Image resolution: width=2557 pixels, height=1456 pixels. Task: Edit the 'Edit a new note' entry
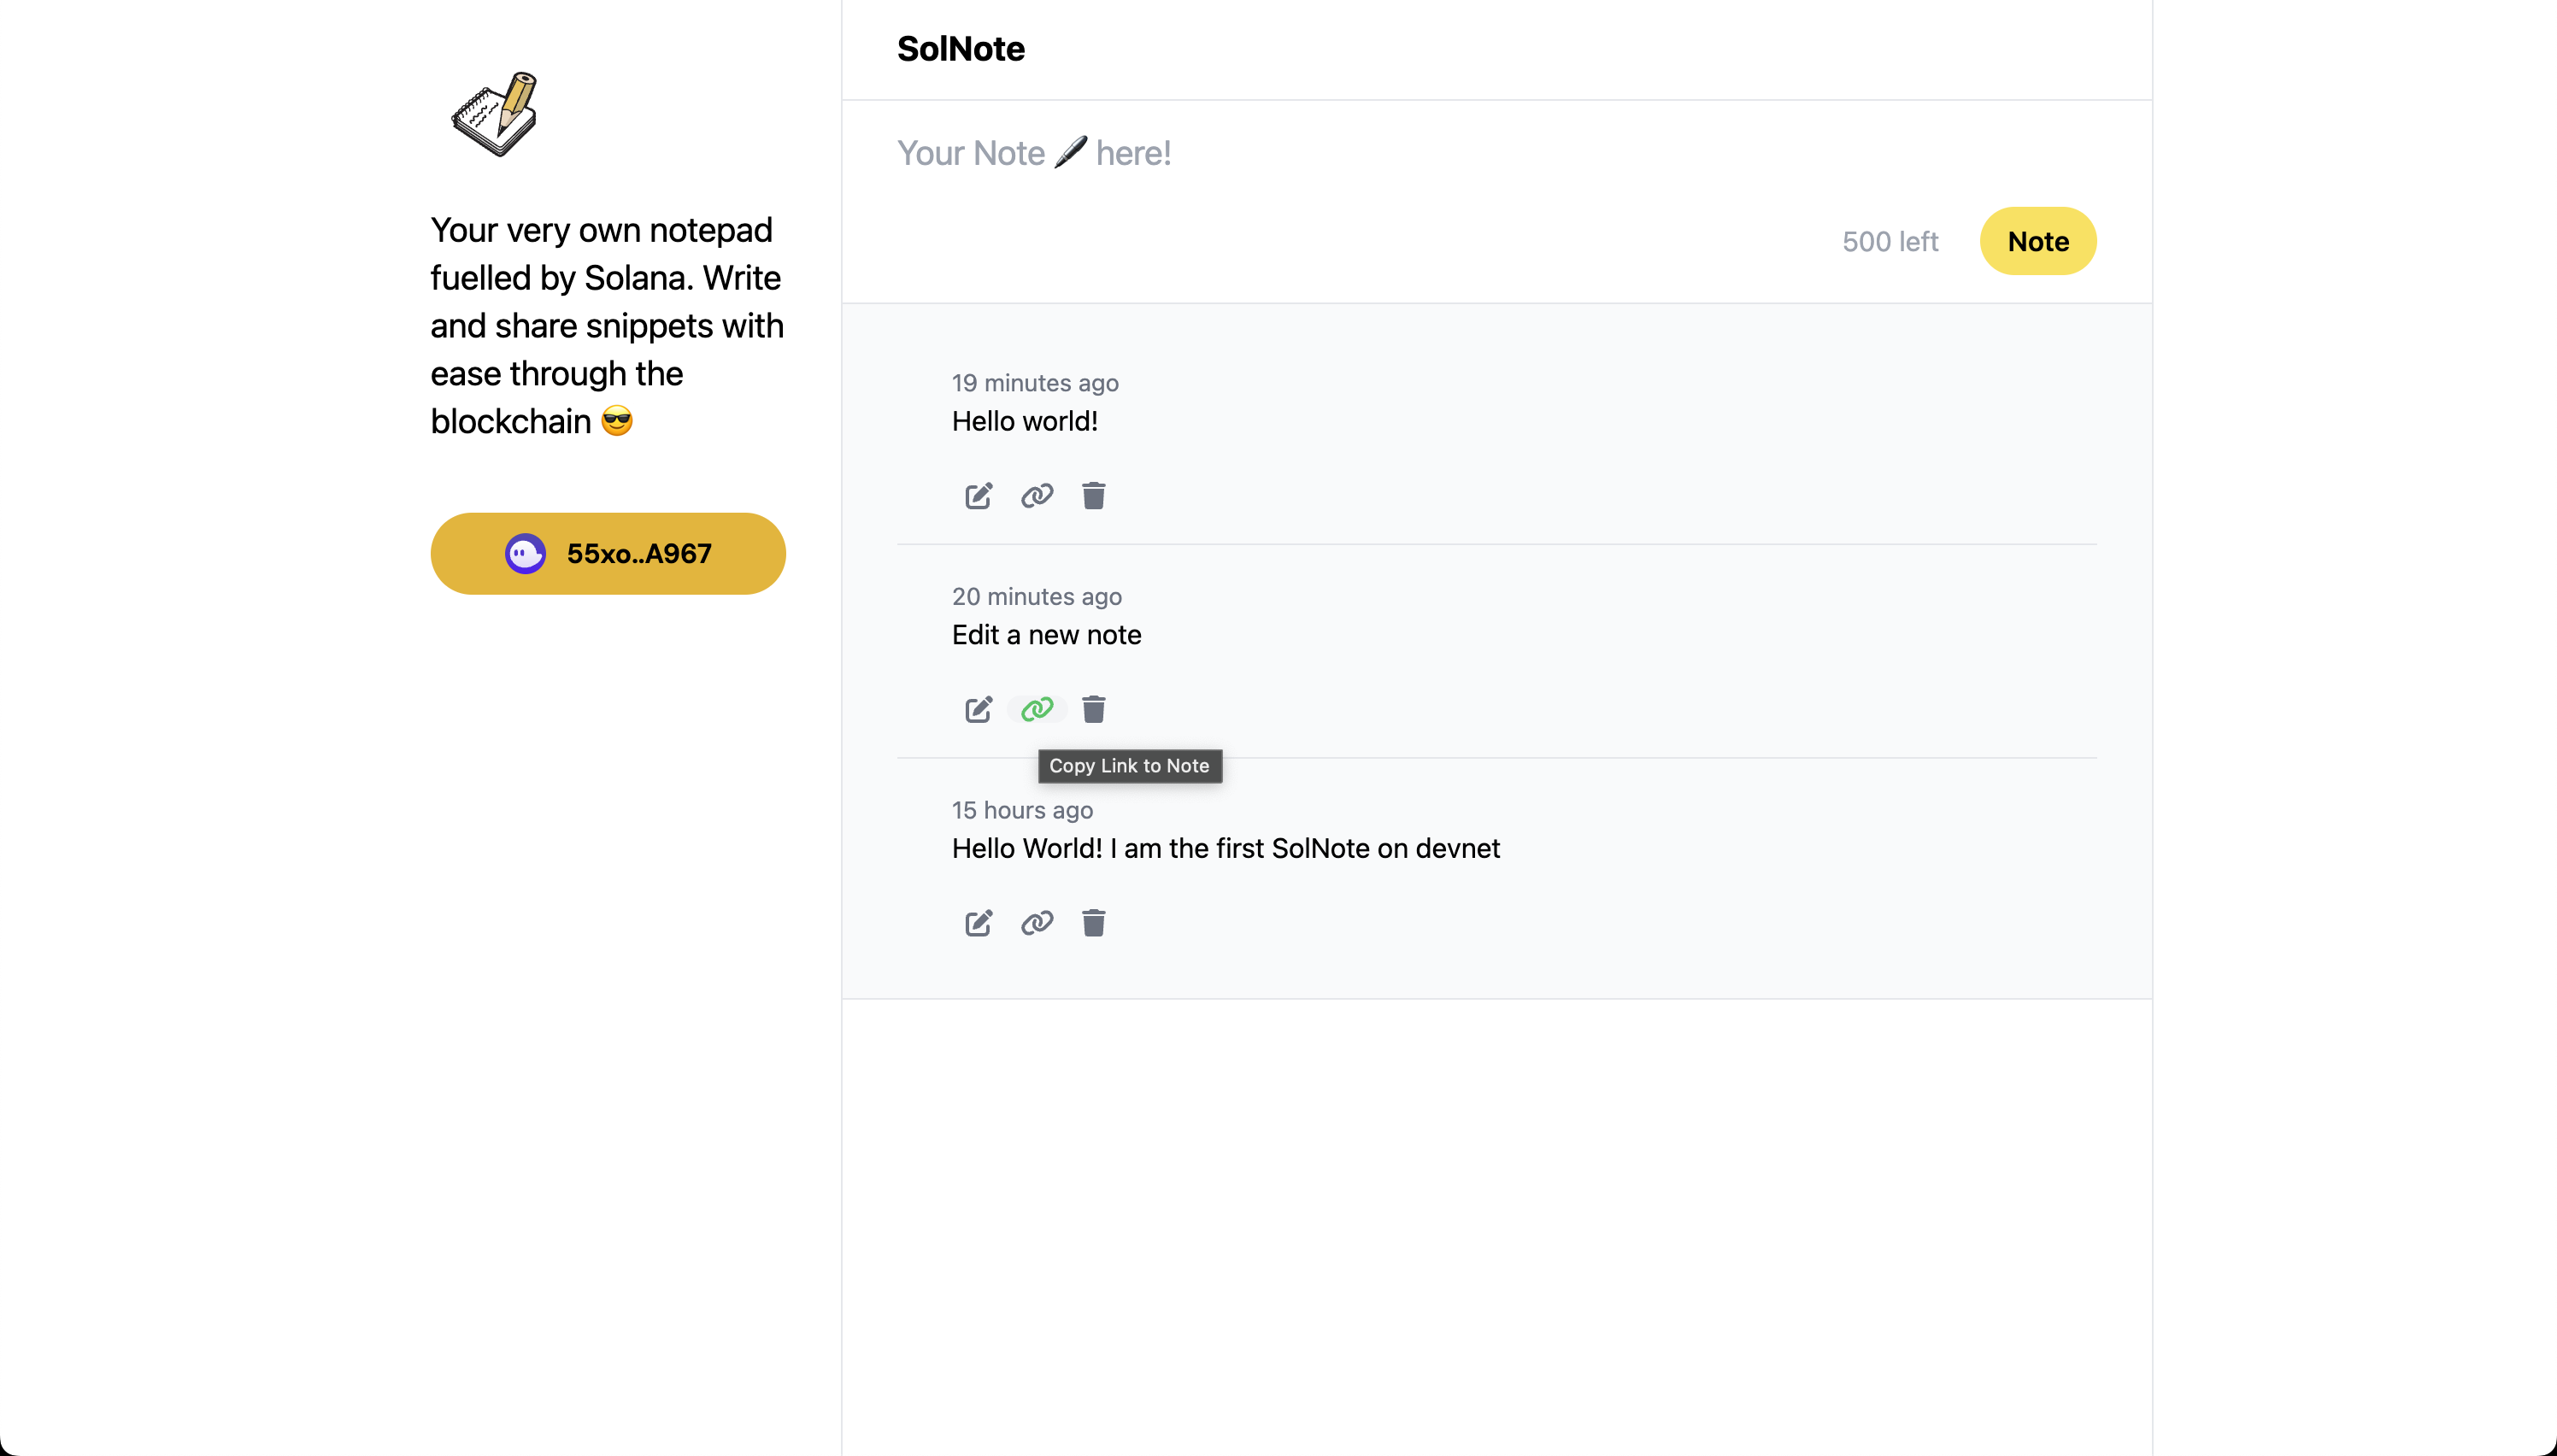(978, 710)
